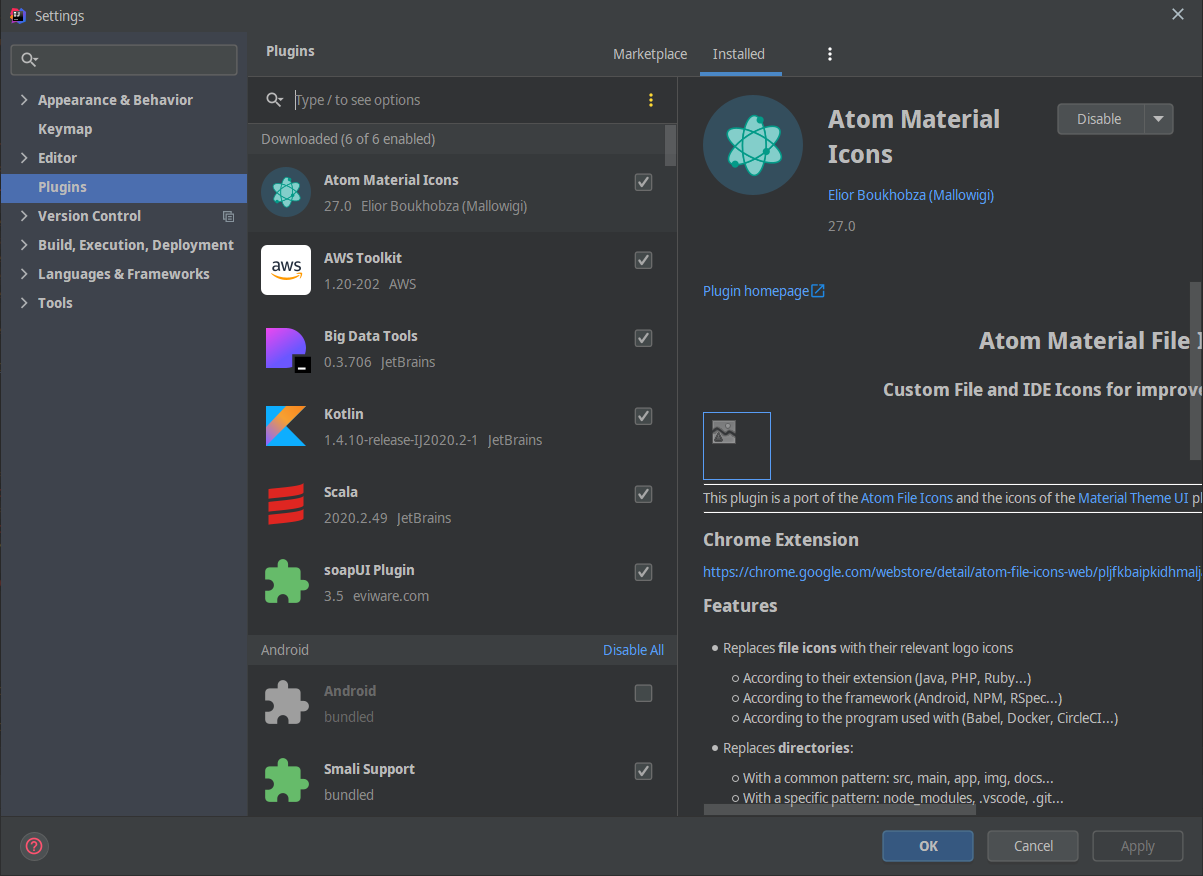Click the large Atom Material Icons logo in details

(753, 145)
